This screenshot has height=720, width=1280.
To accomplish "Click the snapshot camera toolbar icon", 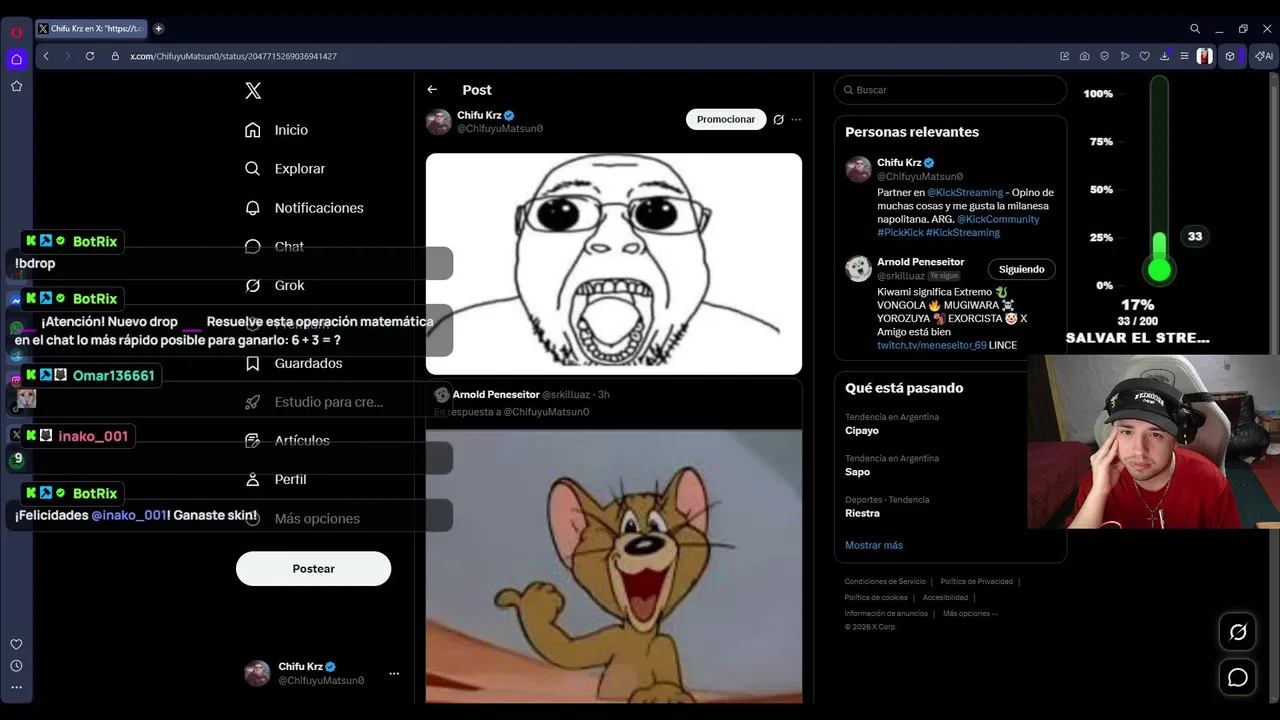I will point(1085,56).
